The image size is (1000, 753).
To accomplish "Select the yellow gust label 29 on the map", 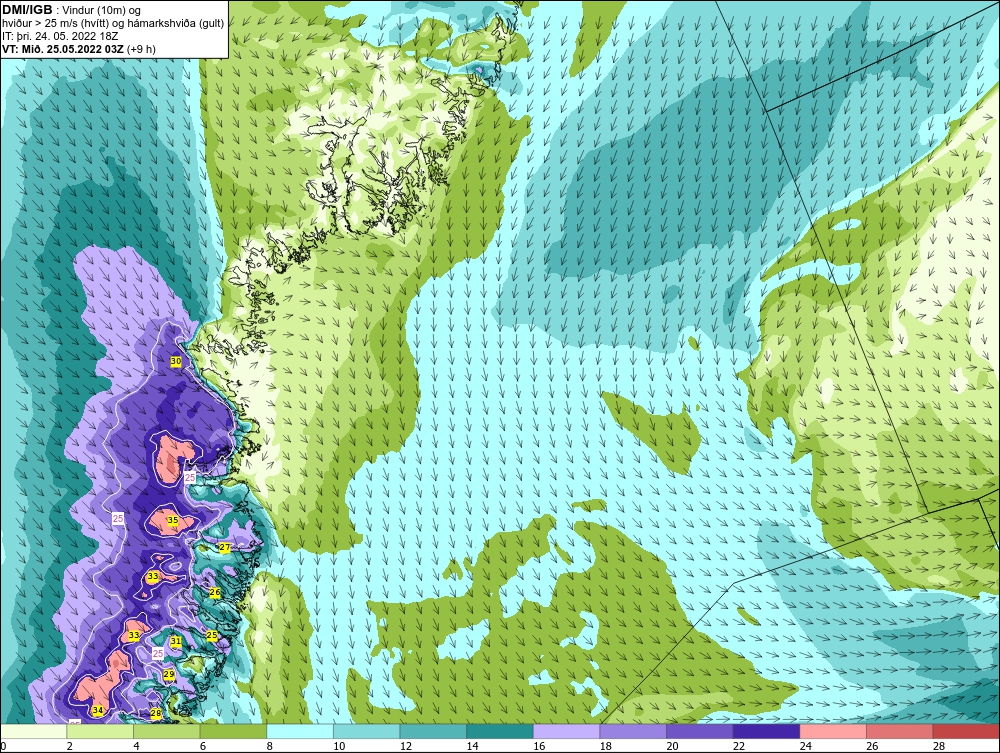I will pyautogui.click(x=169, y=675).
